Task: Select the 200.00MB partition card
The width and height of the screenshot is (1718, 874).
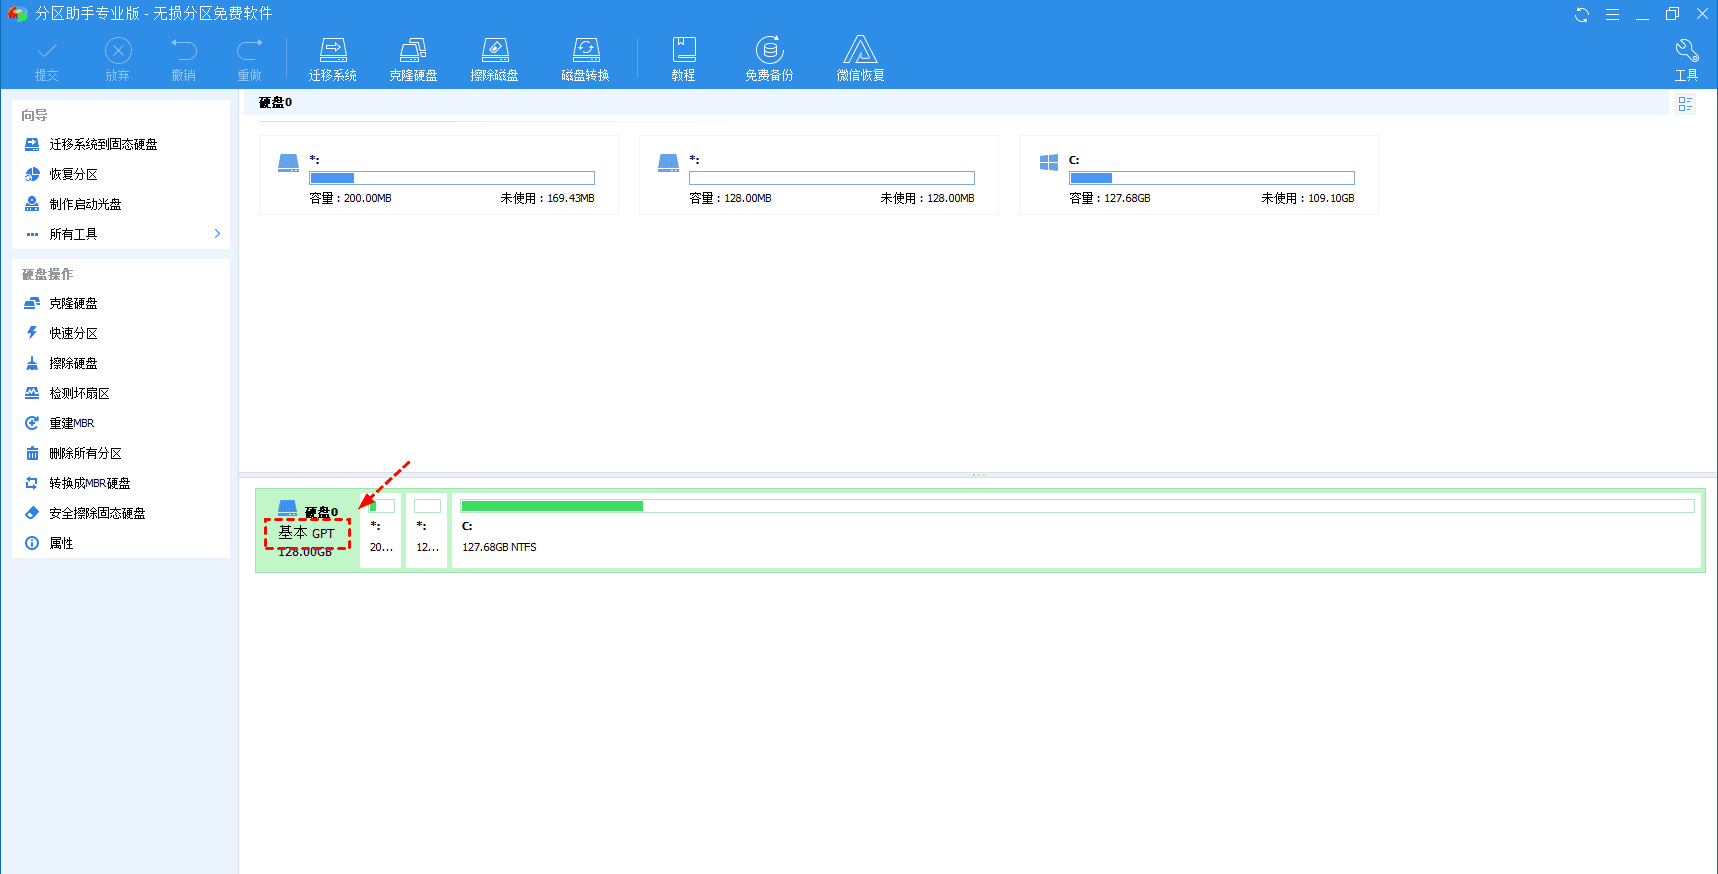Action: pyautogui.click(x=439, y=175)
